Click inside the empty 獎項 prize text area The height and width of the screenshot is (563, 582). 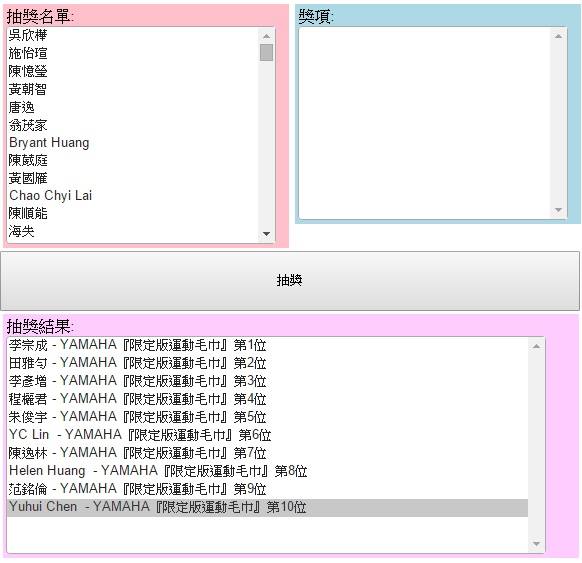click(425, 123)
